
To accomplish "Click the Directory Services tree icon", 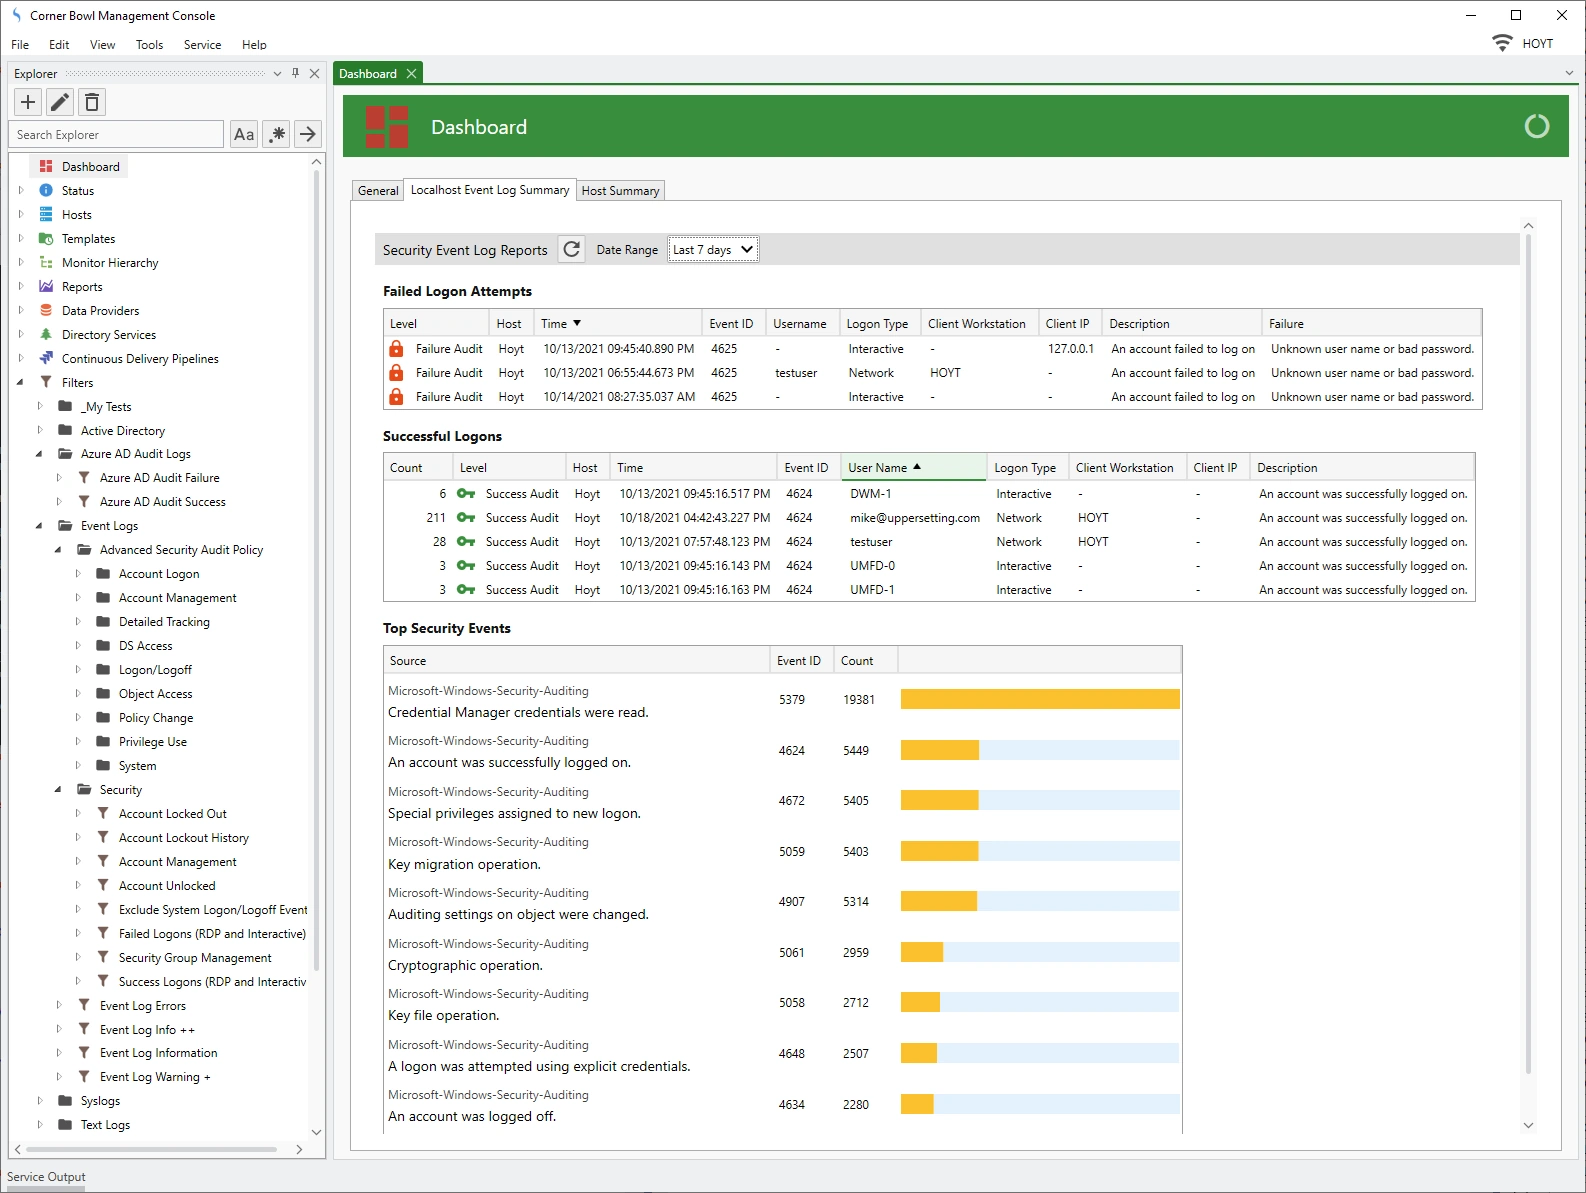I will [46, 334].
